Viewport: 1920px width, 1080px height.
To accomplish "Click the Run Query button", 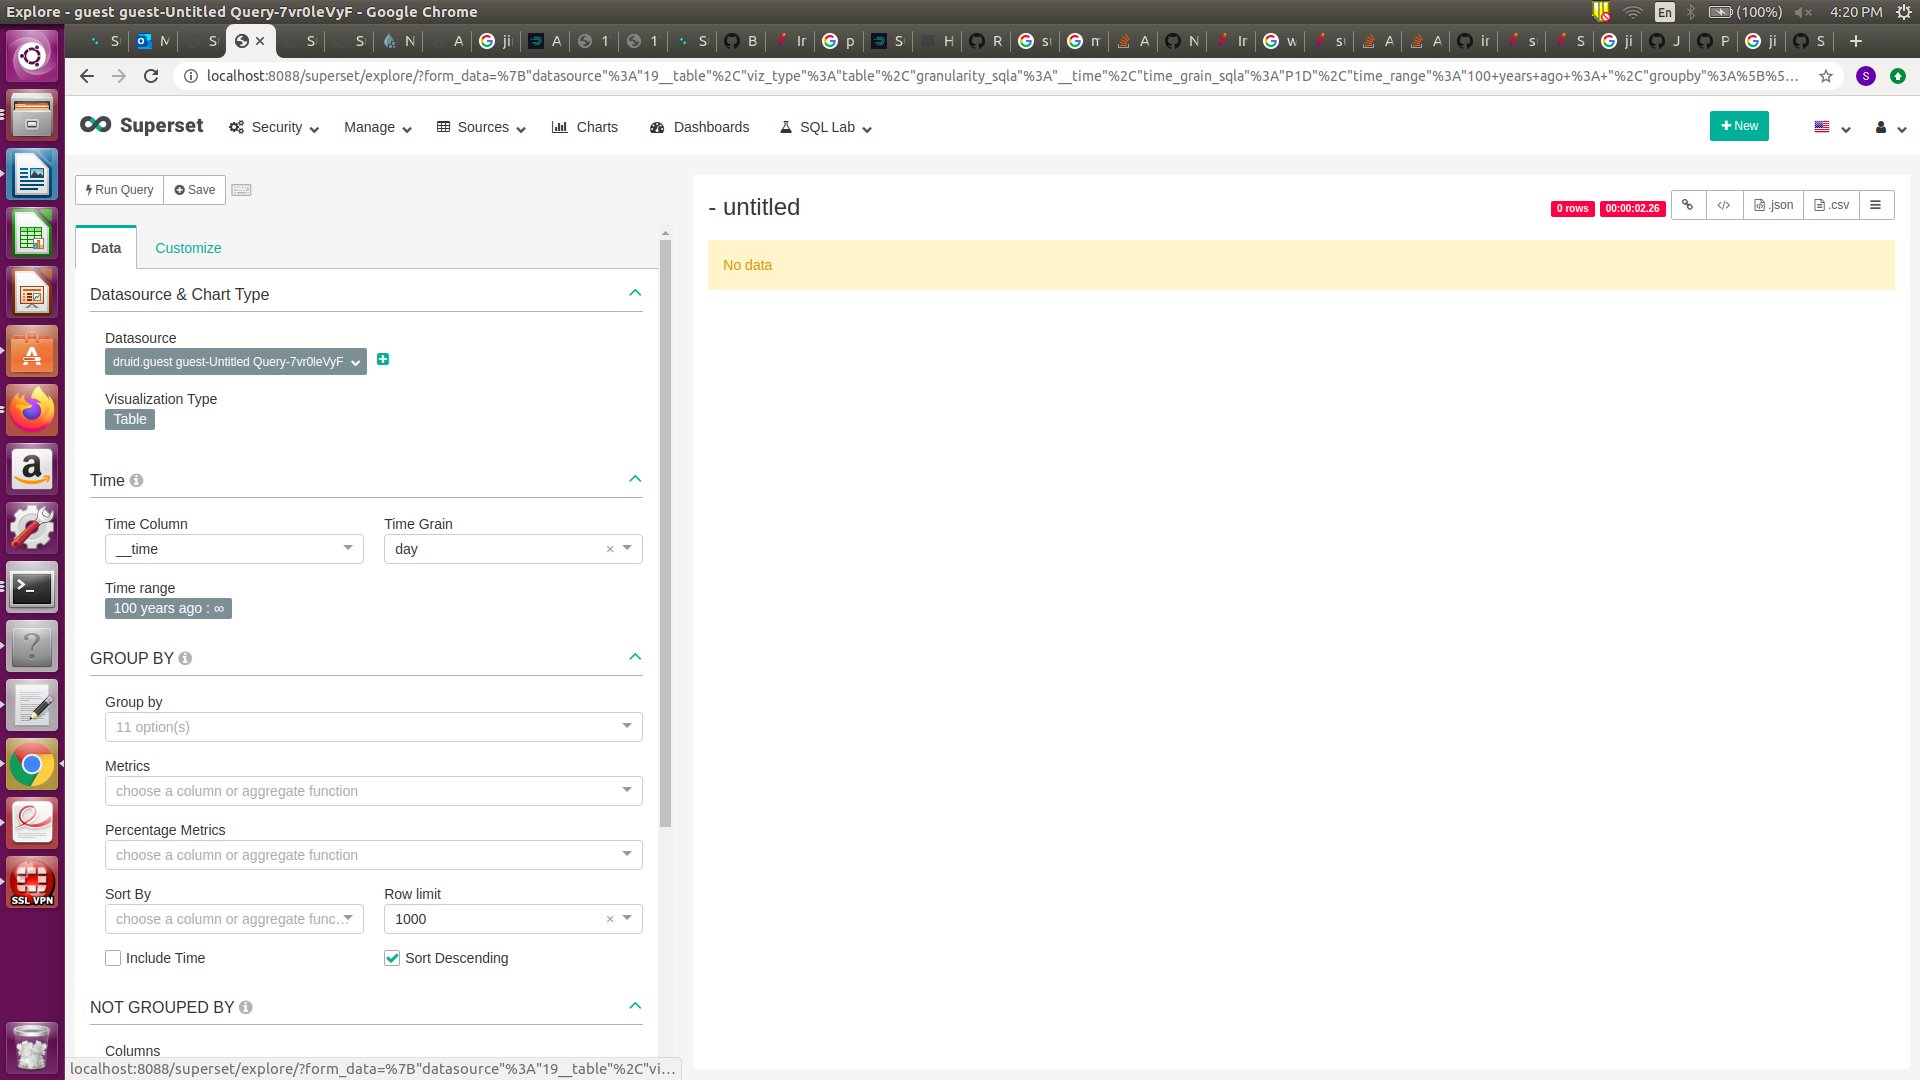I will tap(118, 189).
